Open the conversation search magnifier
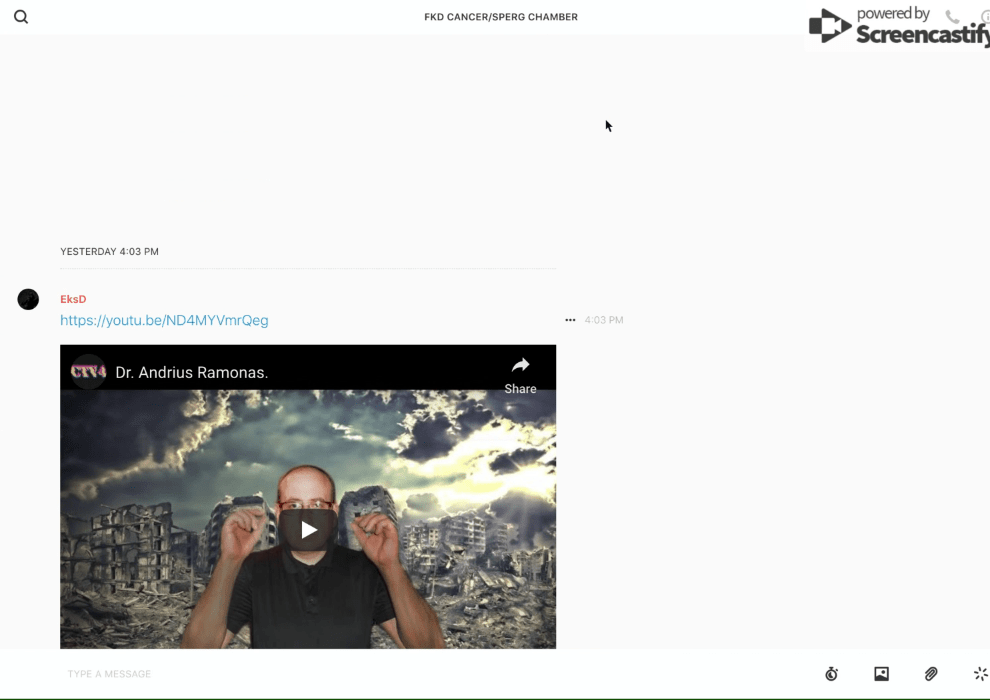This screenshot has width=990, height=700. coord(21,17)
